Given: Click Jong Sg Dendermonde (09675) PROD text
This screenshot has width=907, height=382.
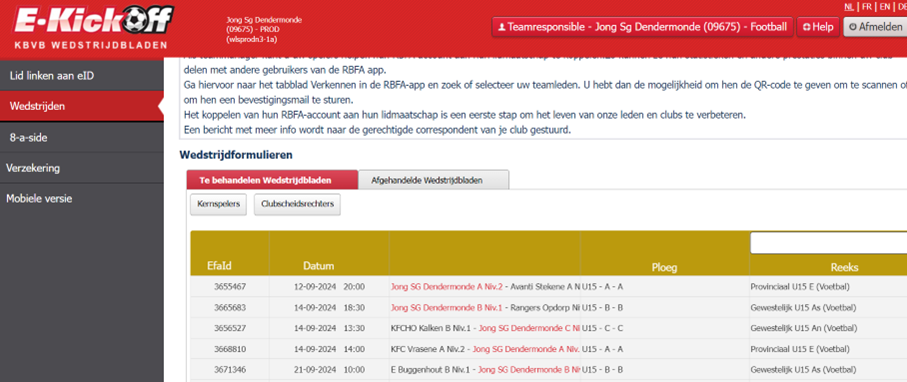Looking at the screenshot, I should click(264, 30).
